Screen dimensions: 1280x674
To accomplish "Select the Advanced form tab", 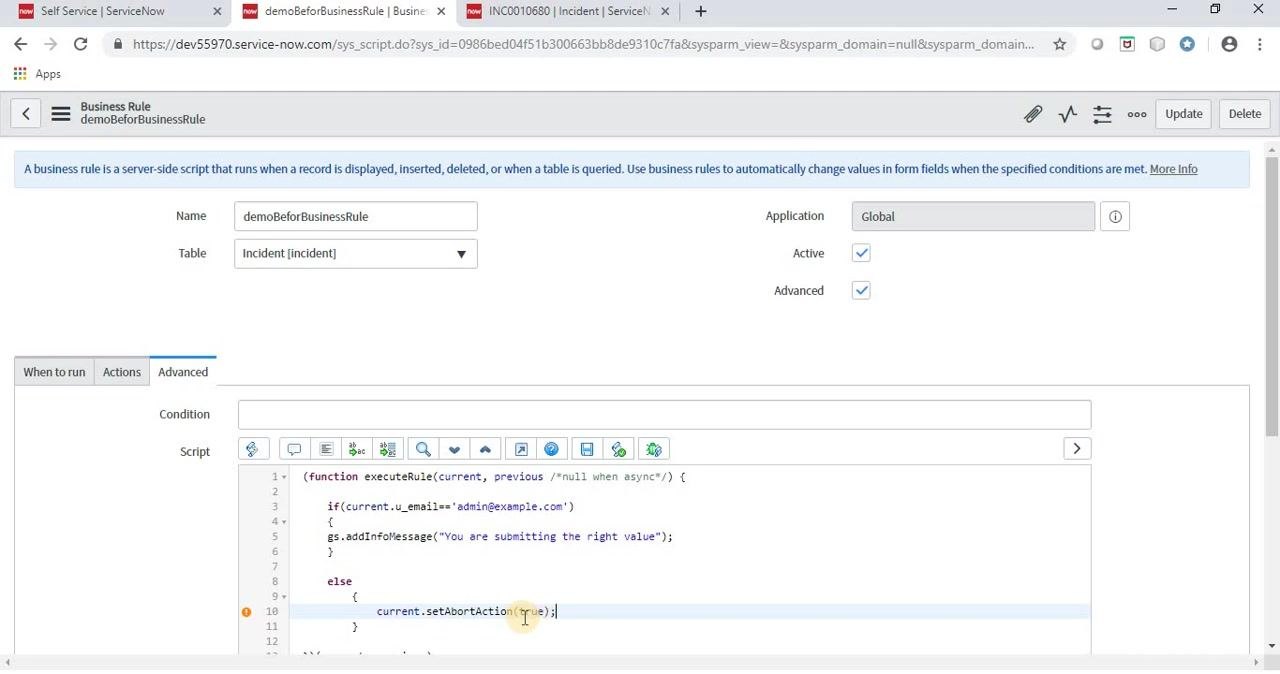I will (x=183, y=372).
